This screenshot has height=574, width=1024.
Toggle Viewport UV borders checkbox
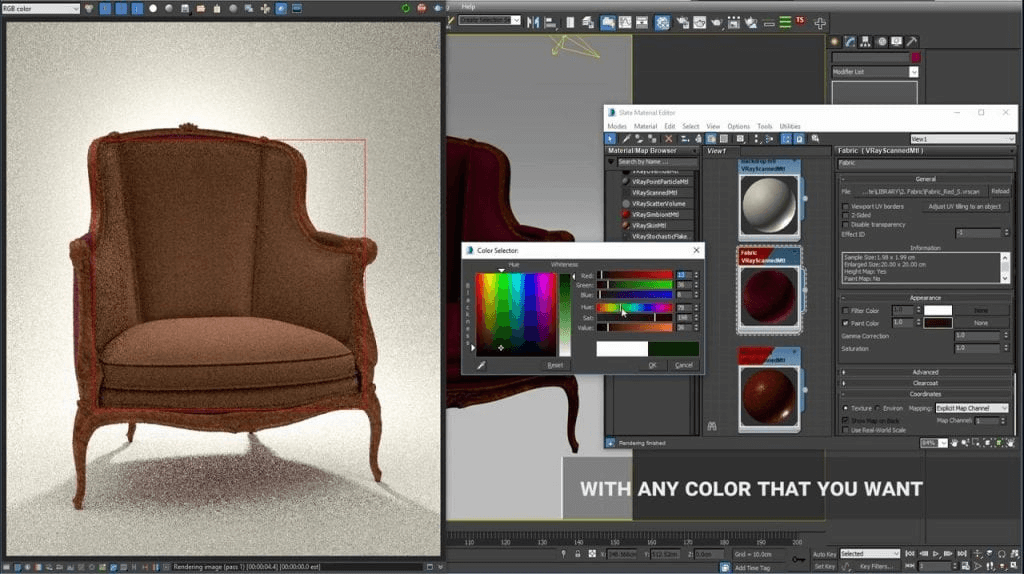pyautogui.click(x=846, y=206)
